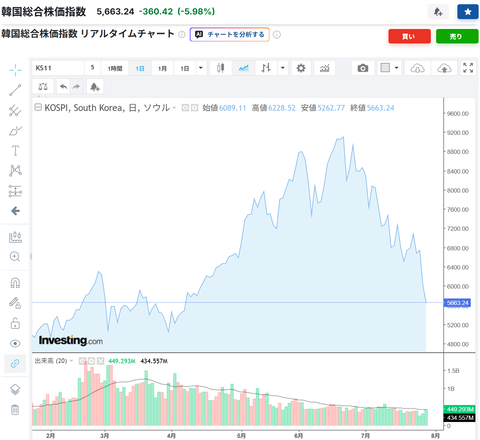The image size is (480, 440).
Task: Select the pitchfork drawing tool
Action: [15, 110]
